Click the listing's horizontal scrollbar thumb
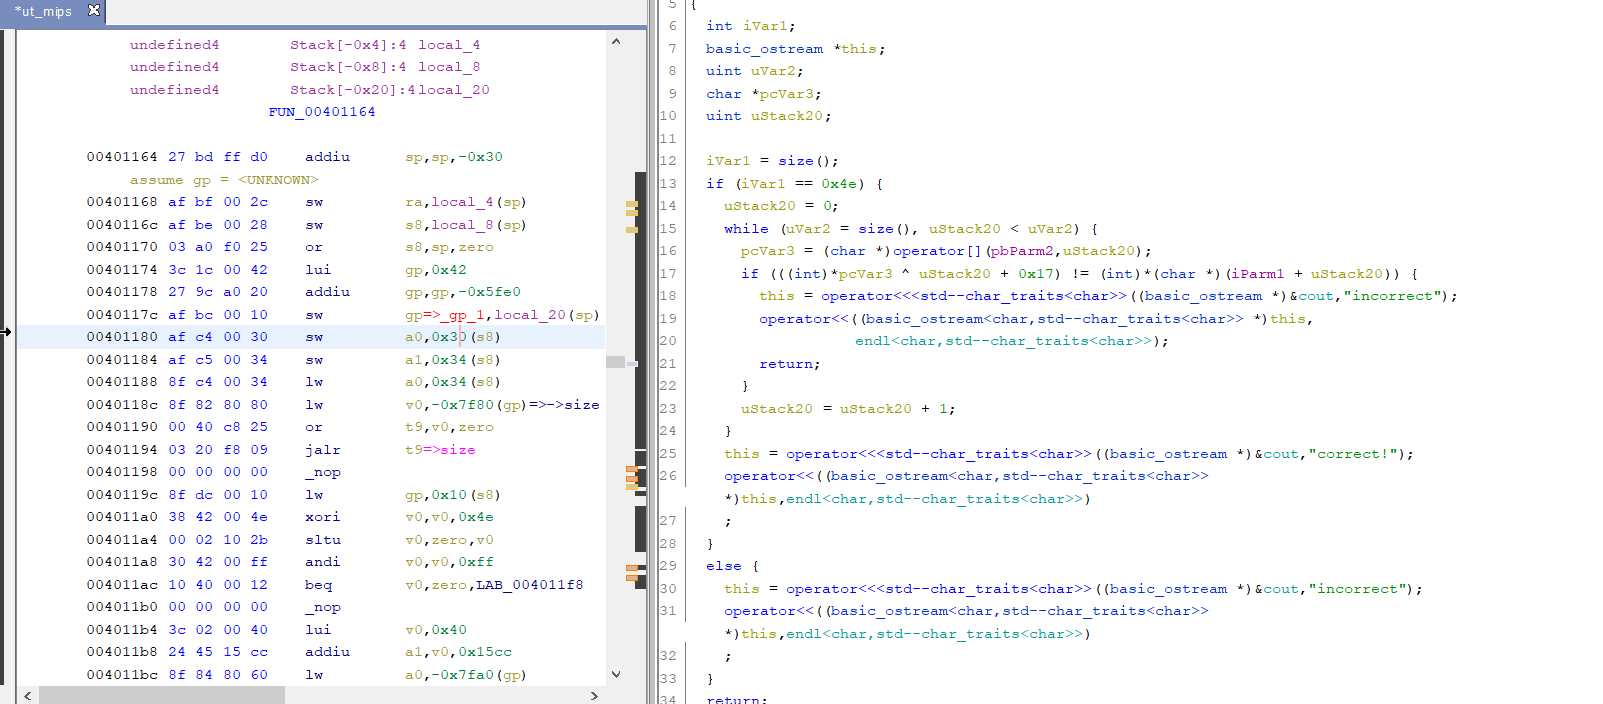The height and width of the screenshot is (704, 1603). click(x=162, y=695)
